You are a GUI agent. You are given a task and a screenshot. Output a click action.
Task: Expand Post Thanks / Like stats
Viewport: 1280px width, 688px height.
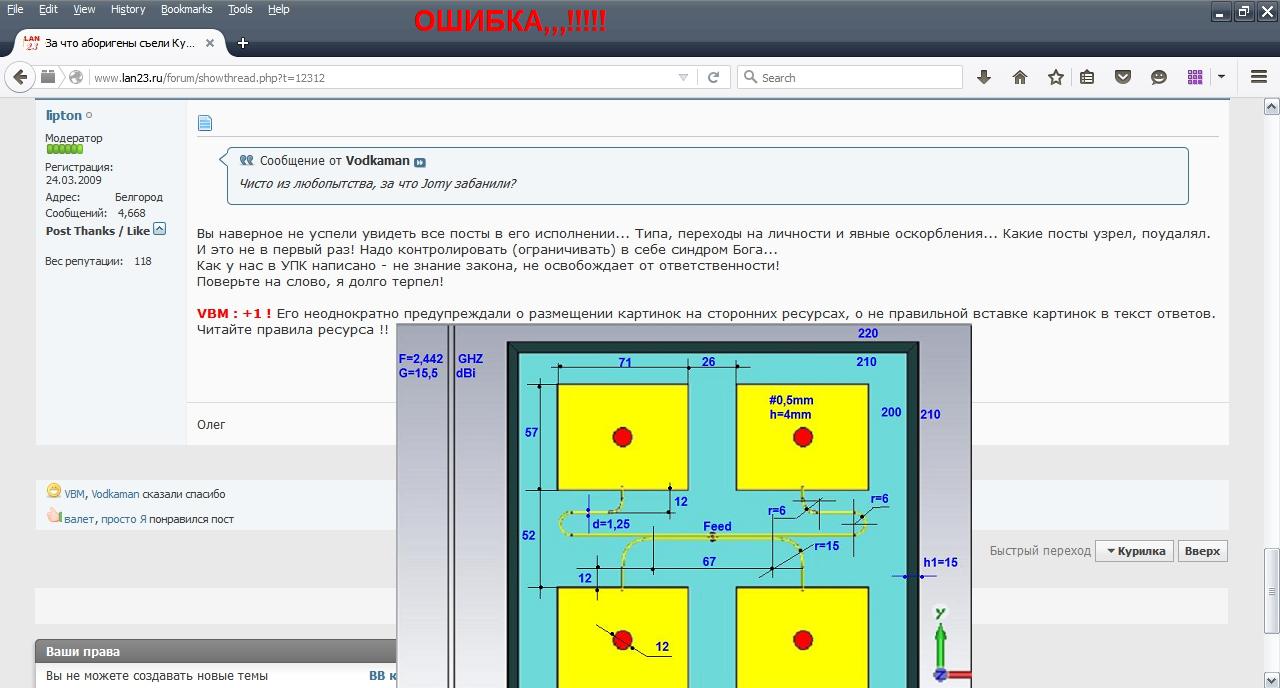click(x=160, y=230)
